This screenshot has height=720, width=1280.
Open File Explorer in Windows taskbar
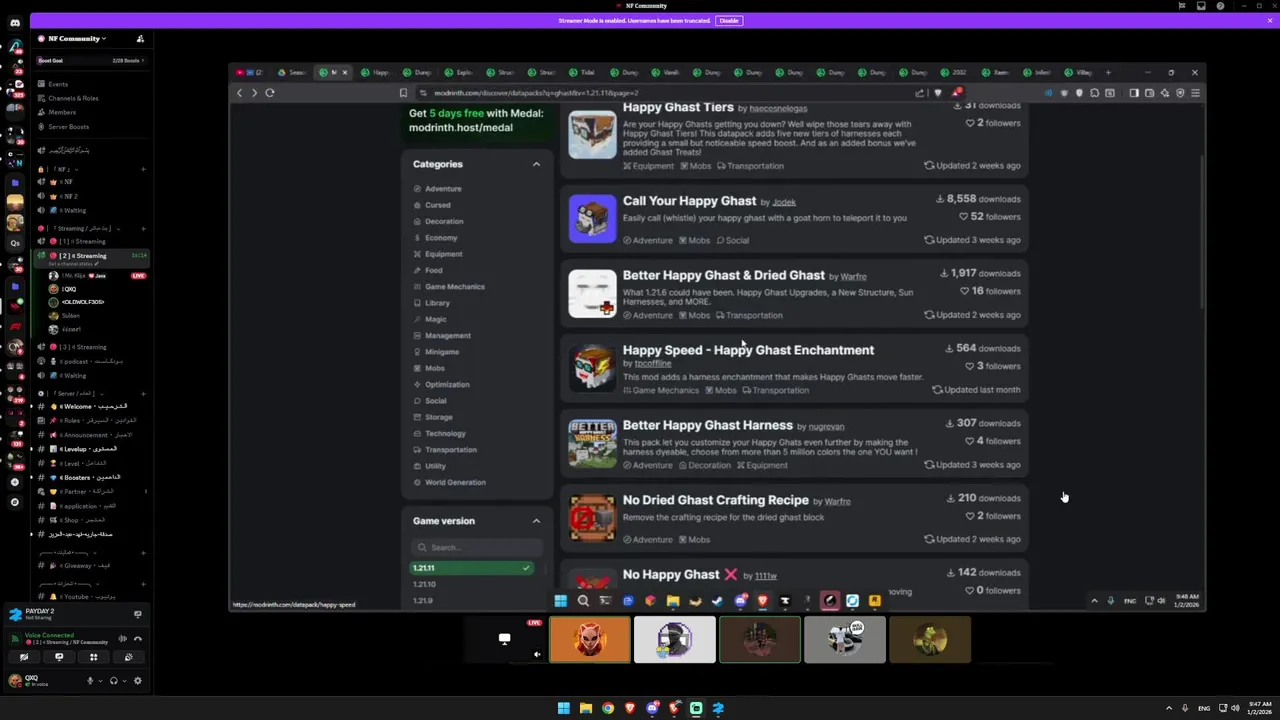tap(586, 708)
